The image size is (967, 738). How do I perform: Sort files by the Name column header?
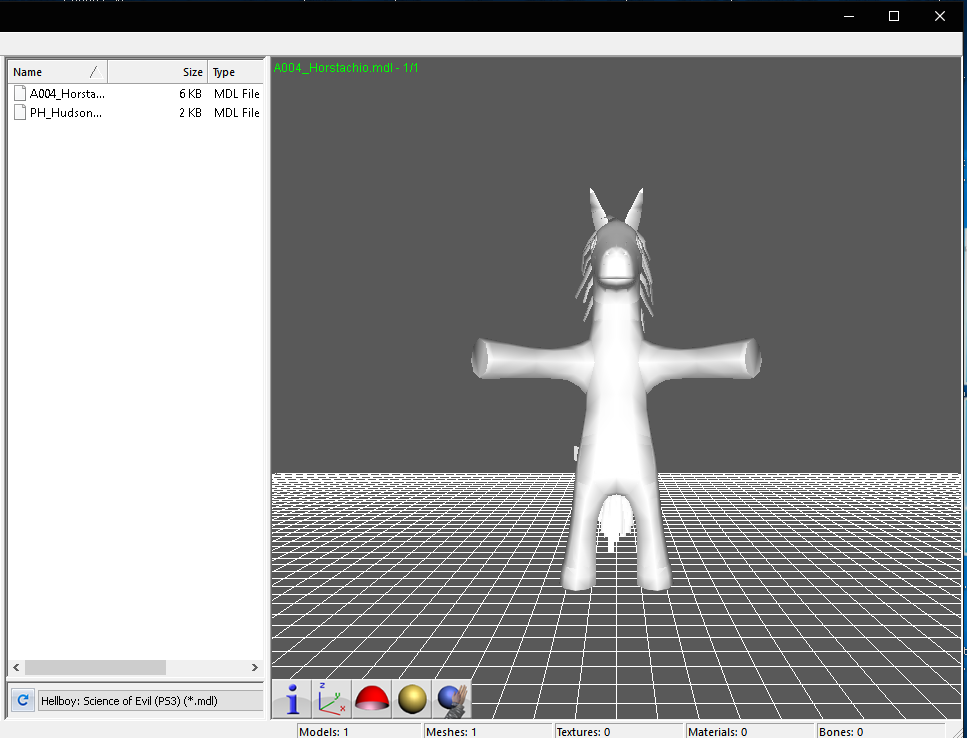coord(57,72)
